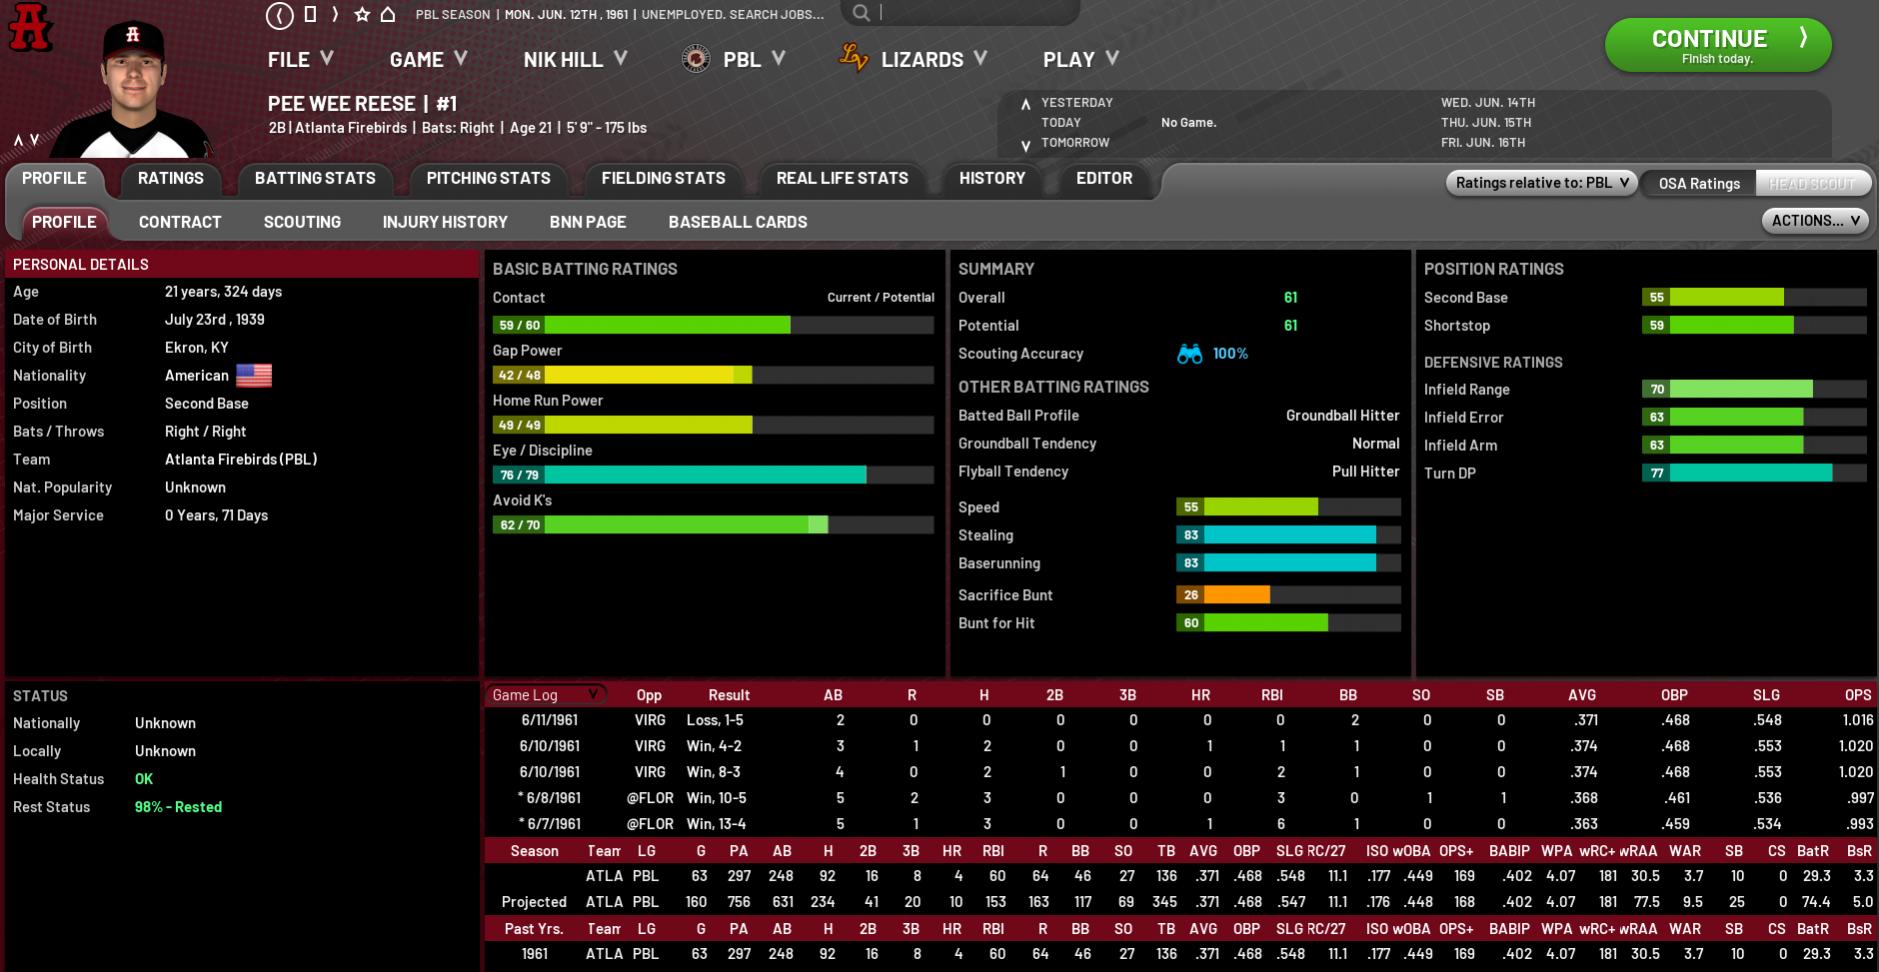Open Ratings relative to PBL dropdown

pos(1541,183)
